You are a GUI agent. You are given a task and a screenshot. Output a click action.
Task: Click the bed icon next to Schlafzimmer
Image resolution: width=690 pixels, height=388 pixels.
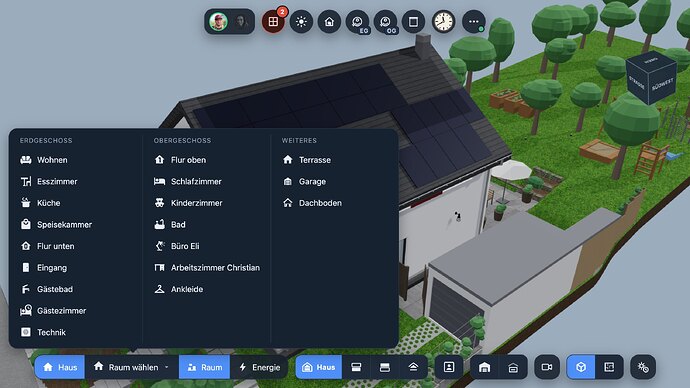[159, 181]
